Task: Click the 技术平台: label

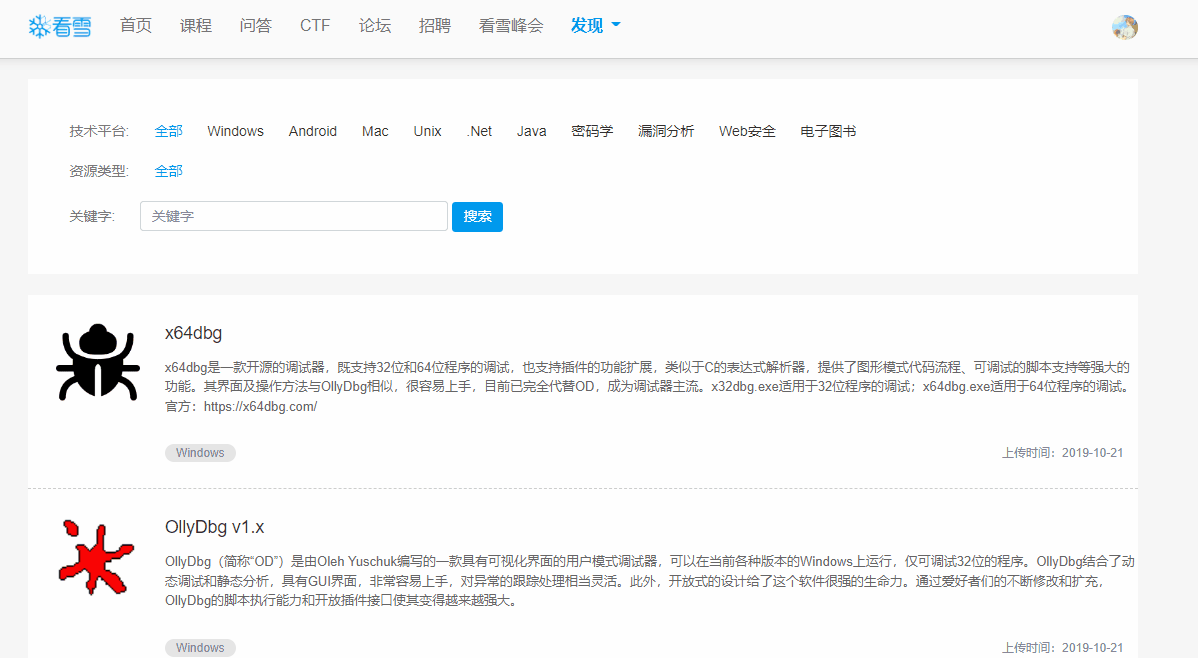Action: point(99,131)
